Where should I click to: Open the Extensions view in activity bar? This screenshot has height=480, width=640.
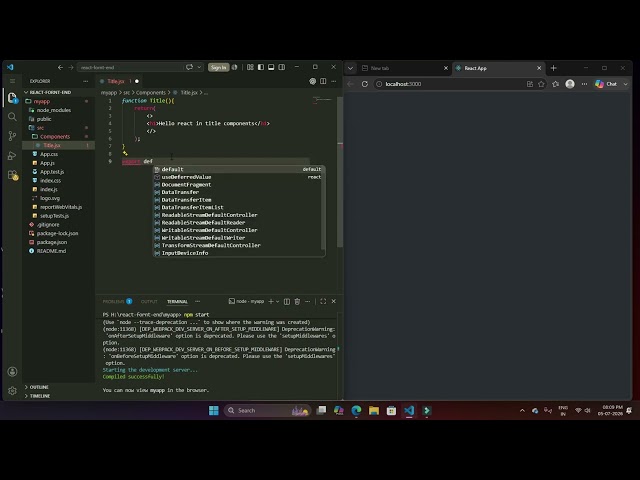pos(12,175)
